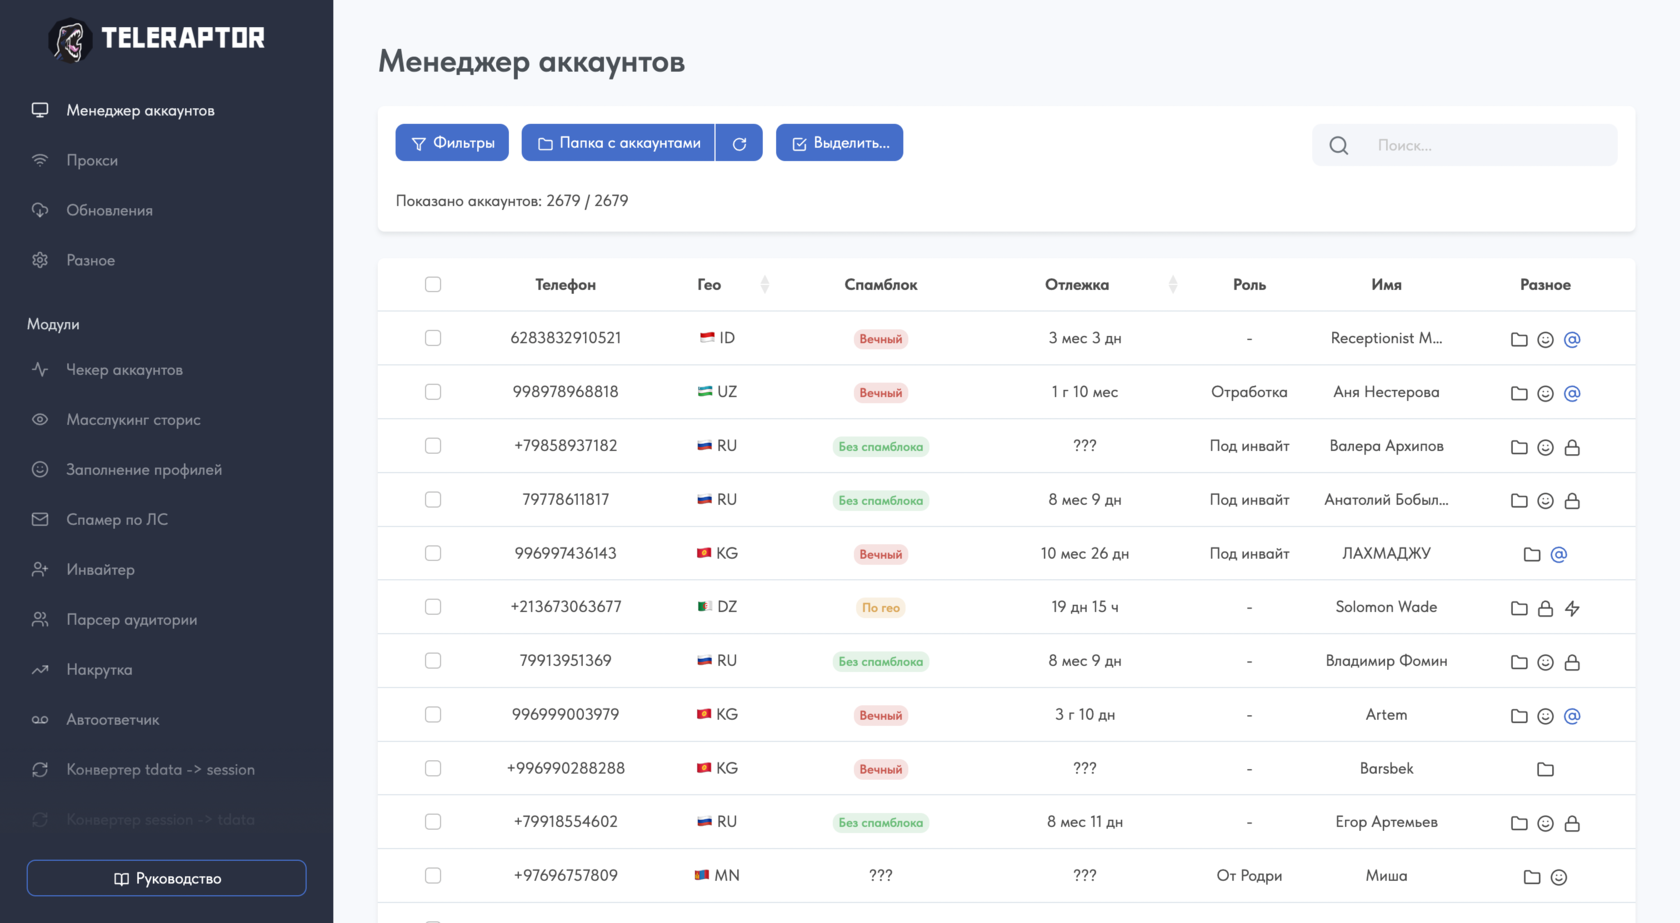
Task: Click the Teleraptor logo
Action: coord(157,39)
